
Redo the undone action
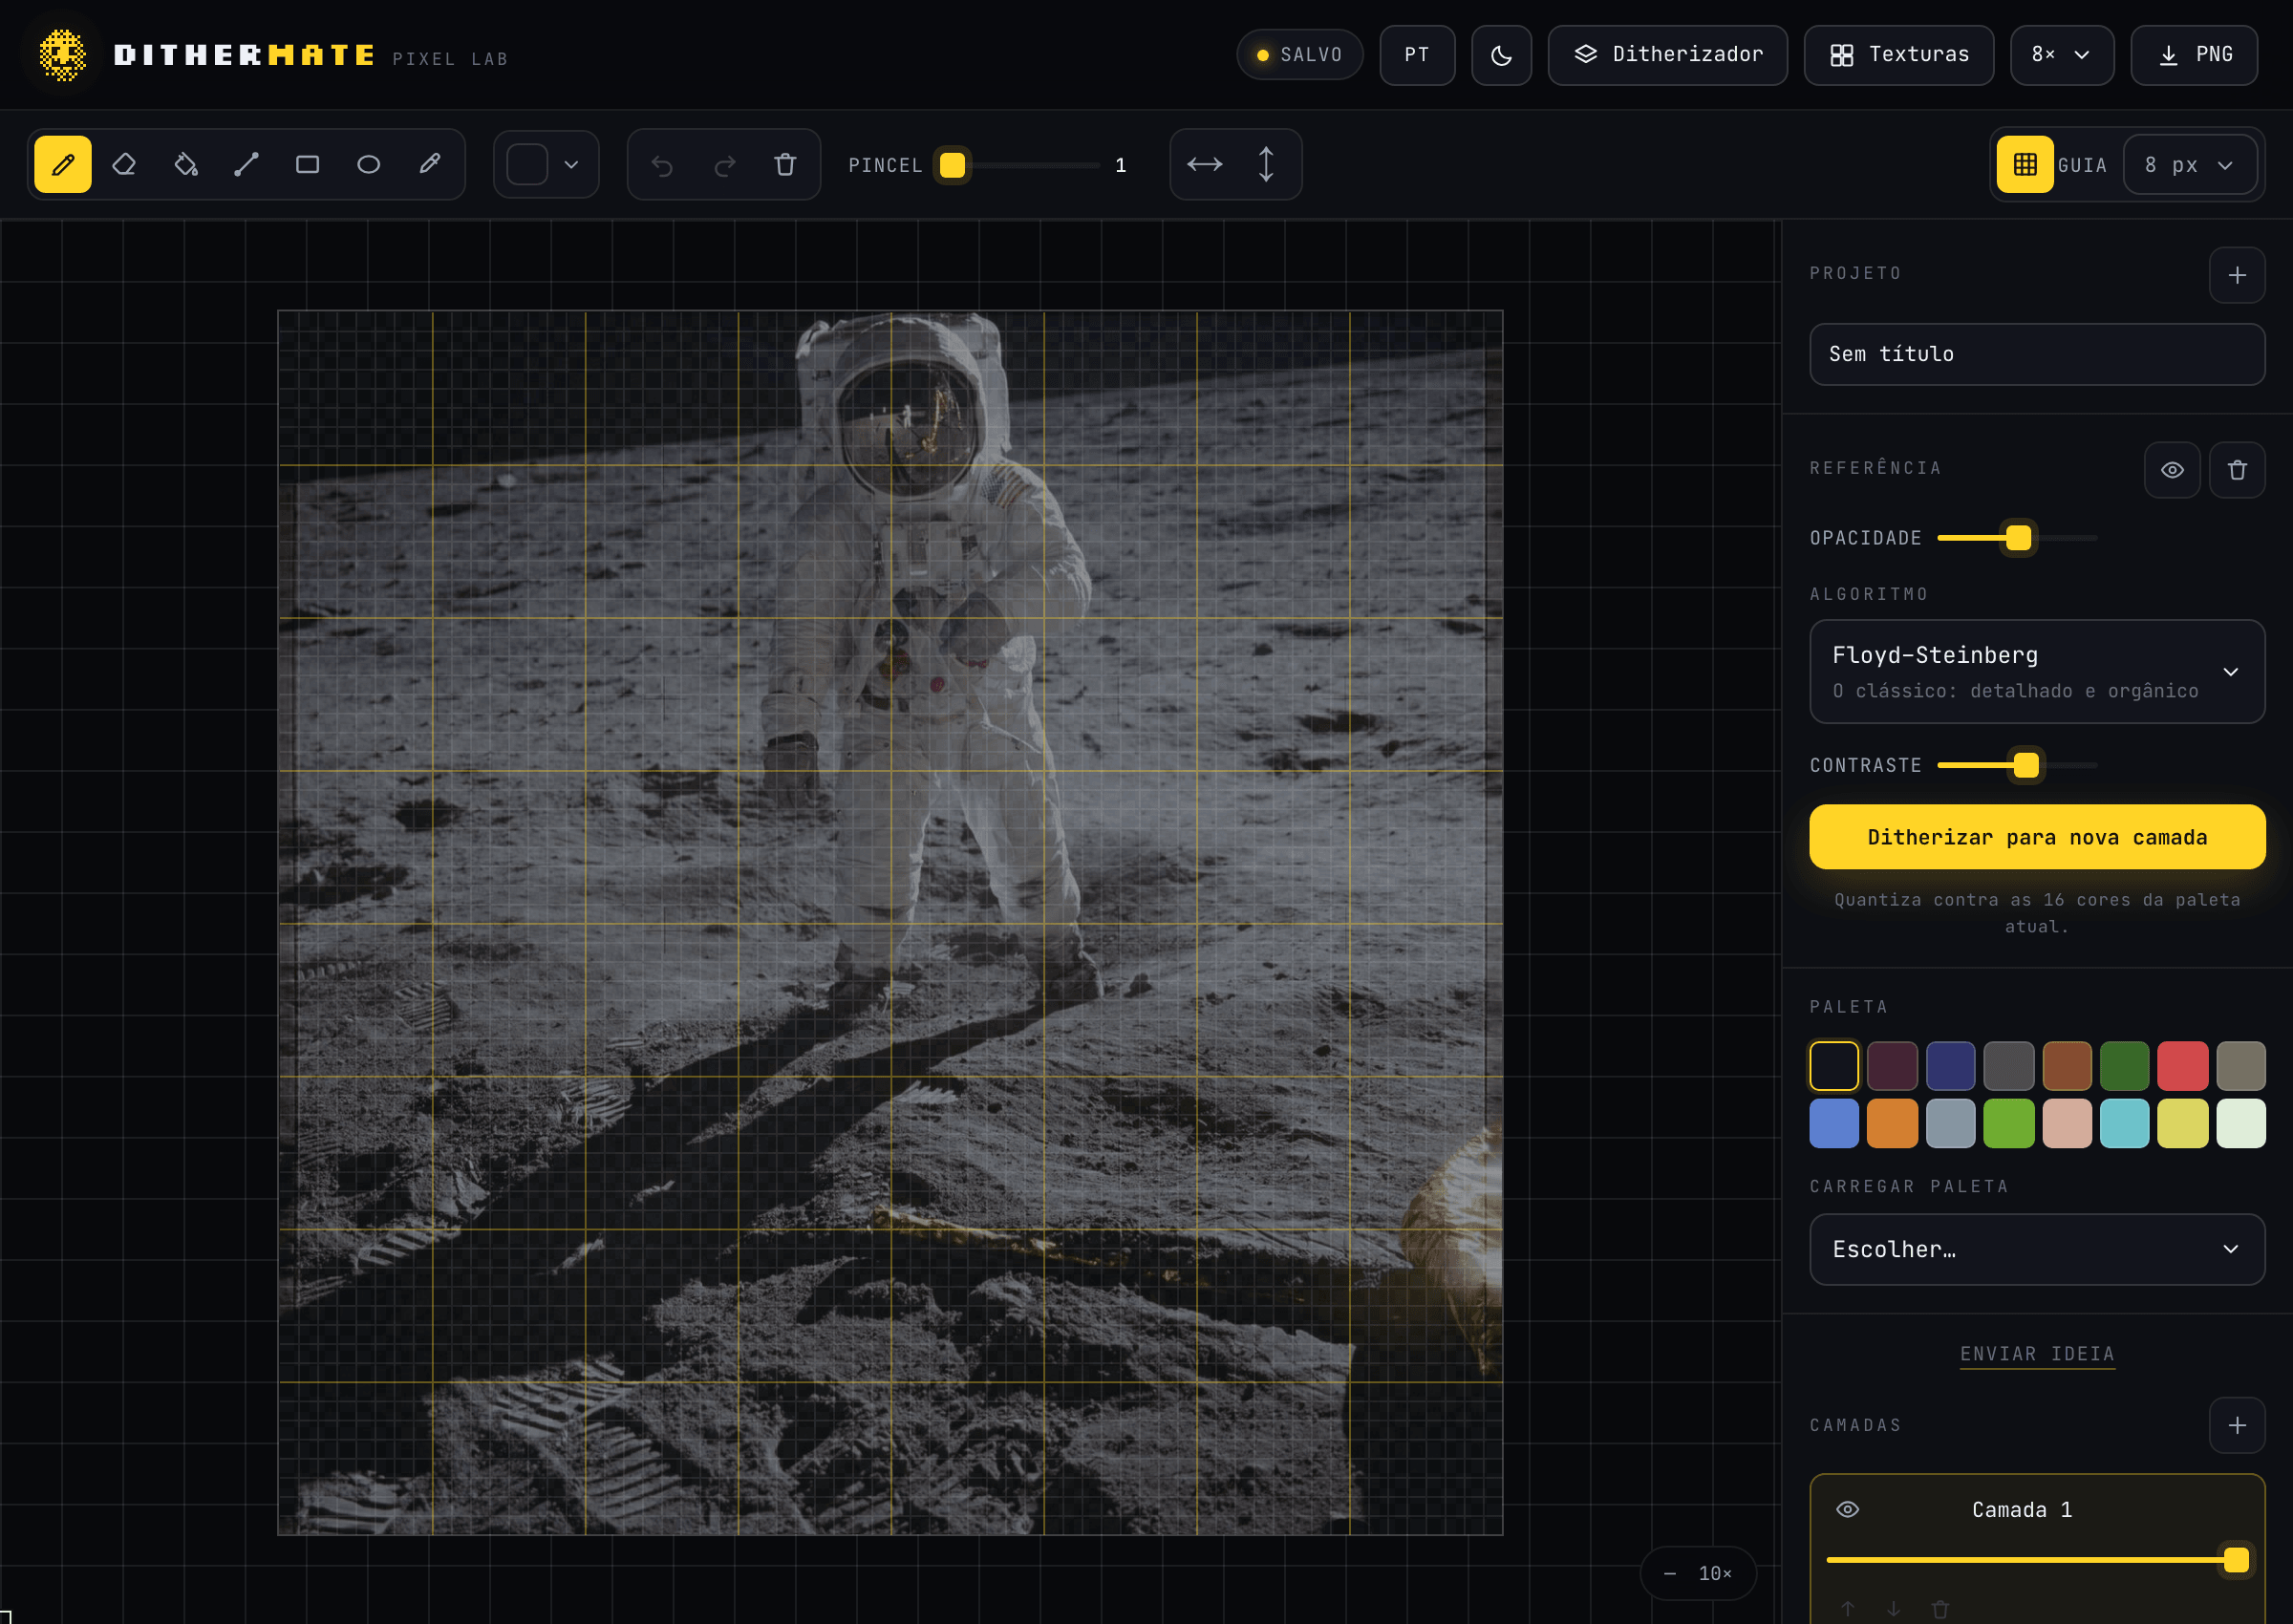pos(724,164)
